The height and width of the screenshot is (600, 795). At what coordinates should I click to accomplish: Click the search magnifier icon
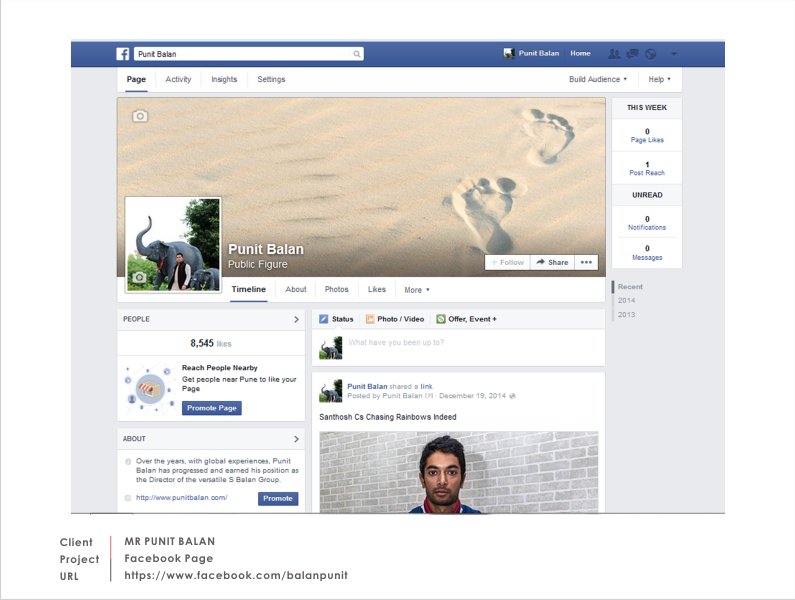(x=357, y=54)
